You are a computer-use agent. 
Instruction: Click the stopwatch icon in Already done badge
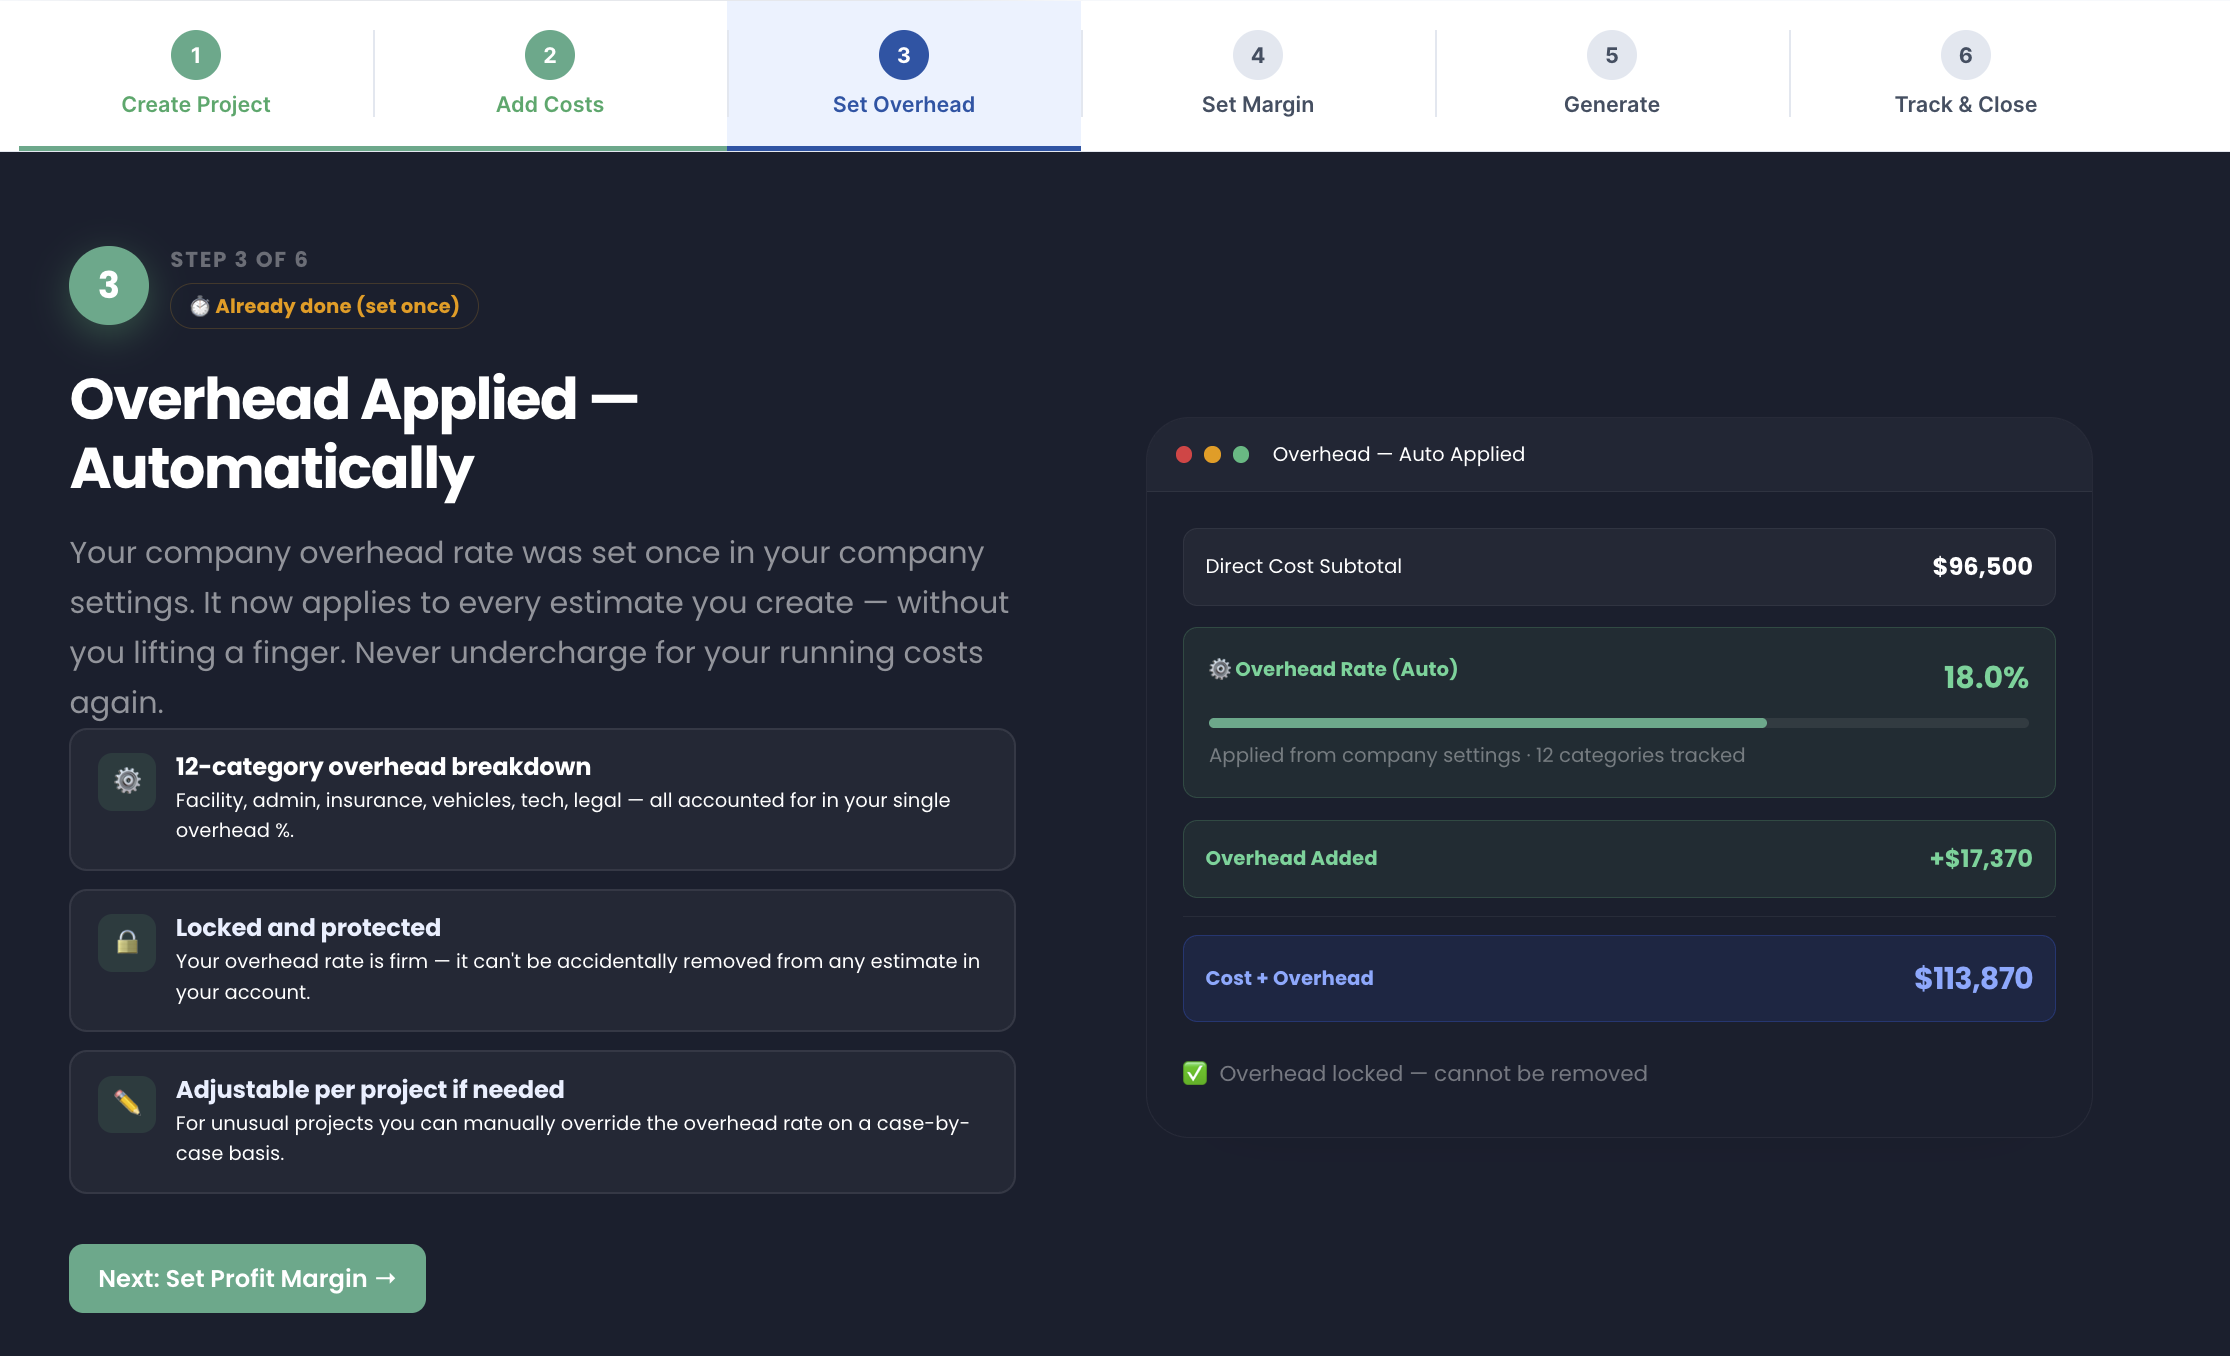tap(200, 306)
